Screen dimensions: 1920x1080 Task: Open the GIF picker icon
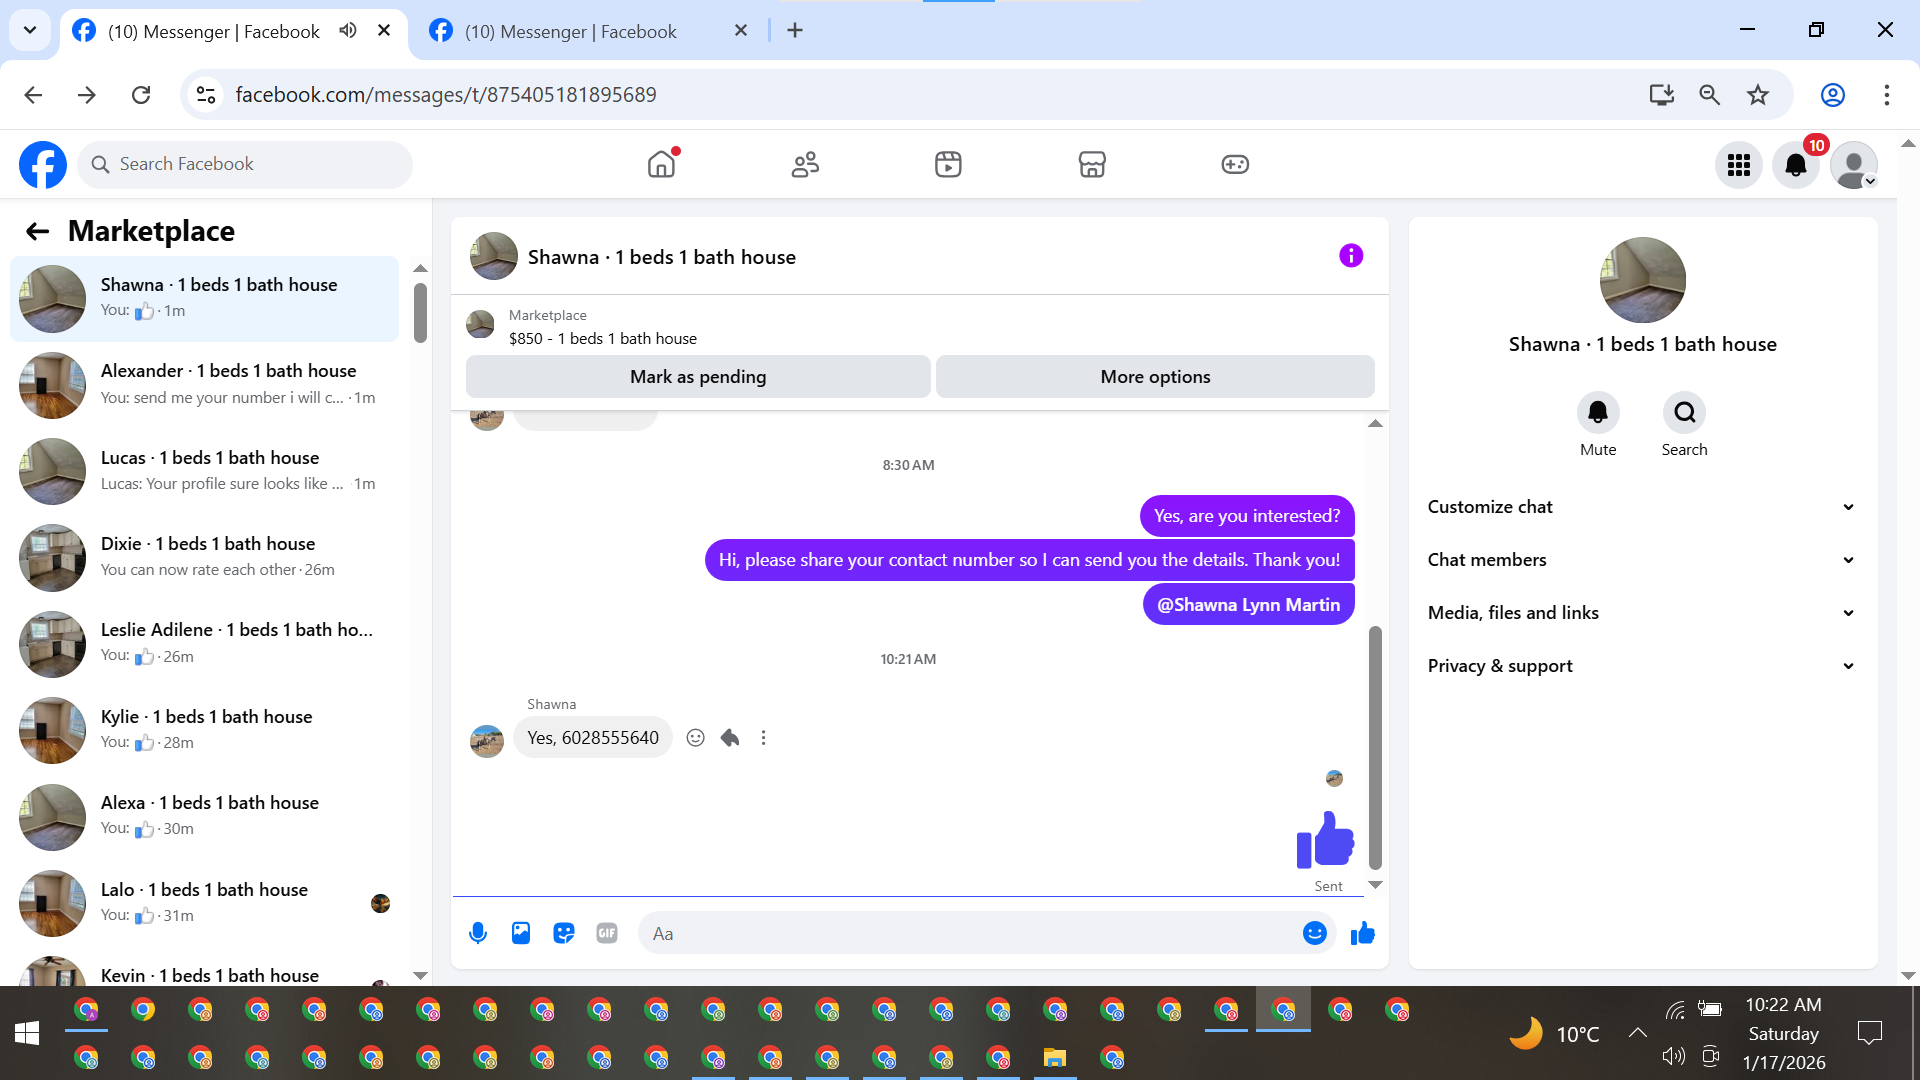pyautogui.click(x=607, y=933)
